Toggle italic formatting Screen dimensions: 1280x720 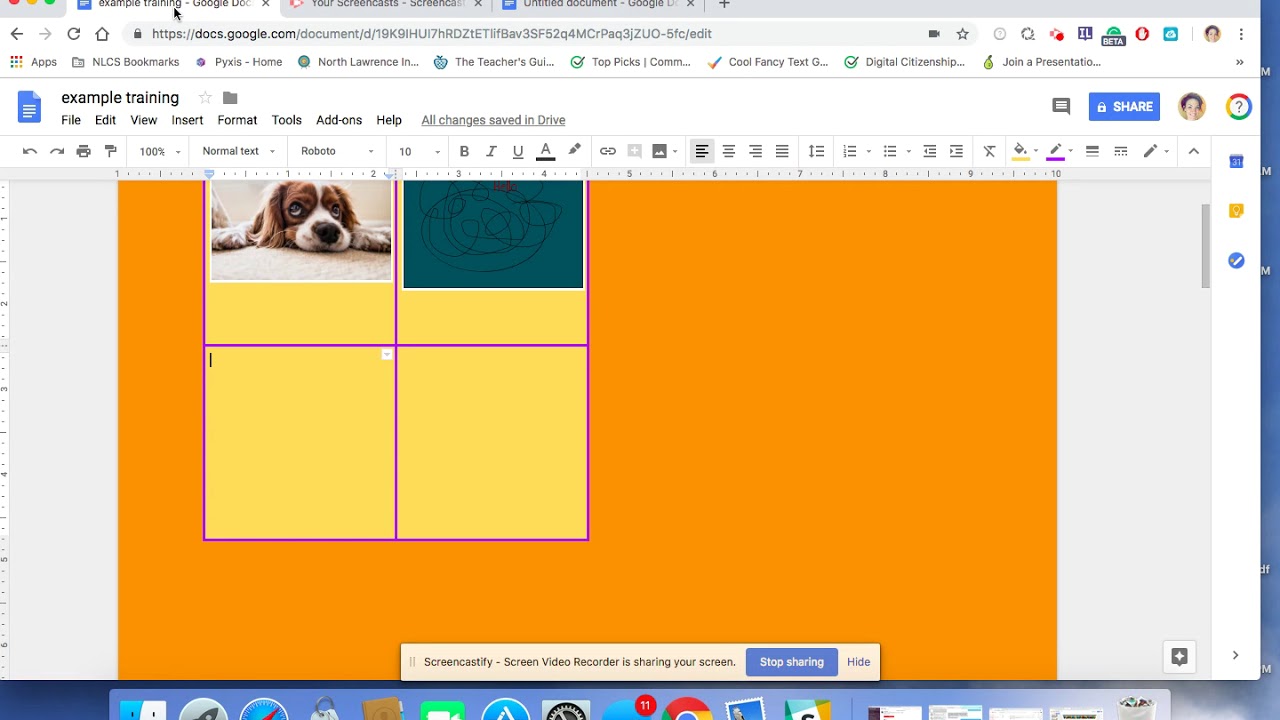tap(491, 151)
